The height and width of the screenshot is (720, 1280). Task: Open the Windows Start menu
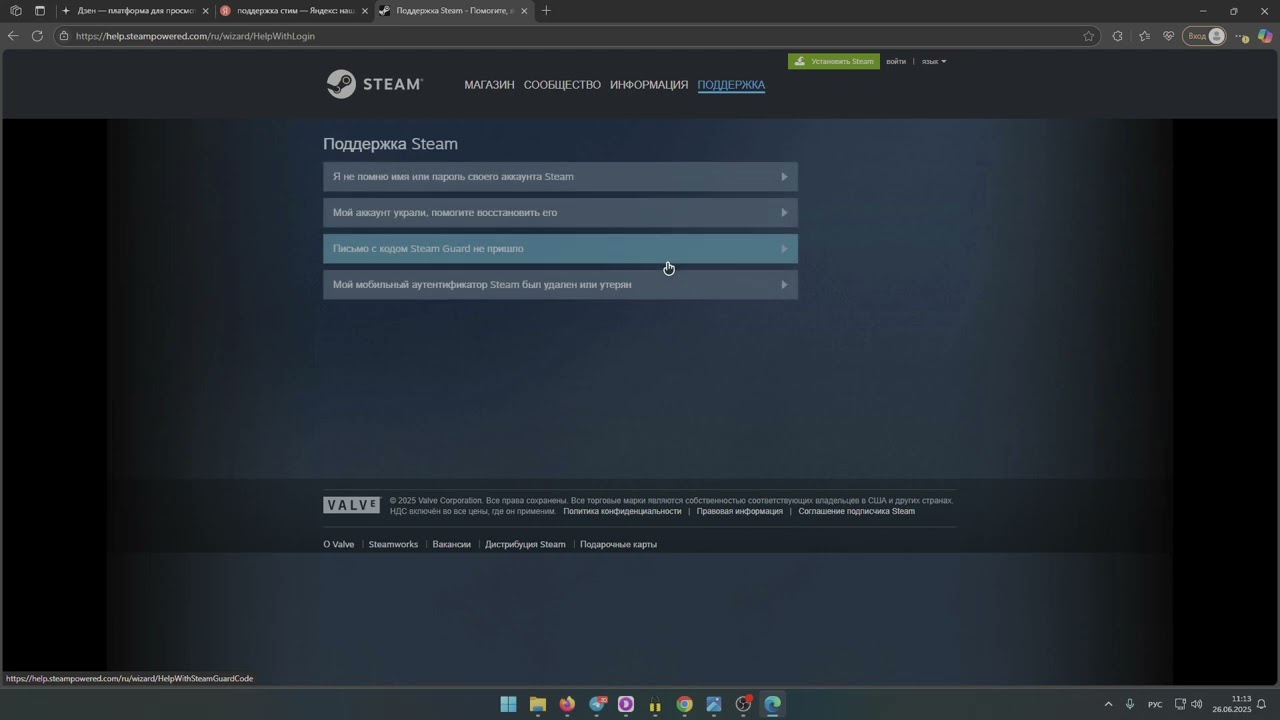coord(508,704)
